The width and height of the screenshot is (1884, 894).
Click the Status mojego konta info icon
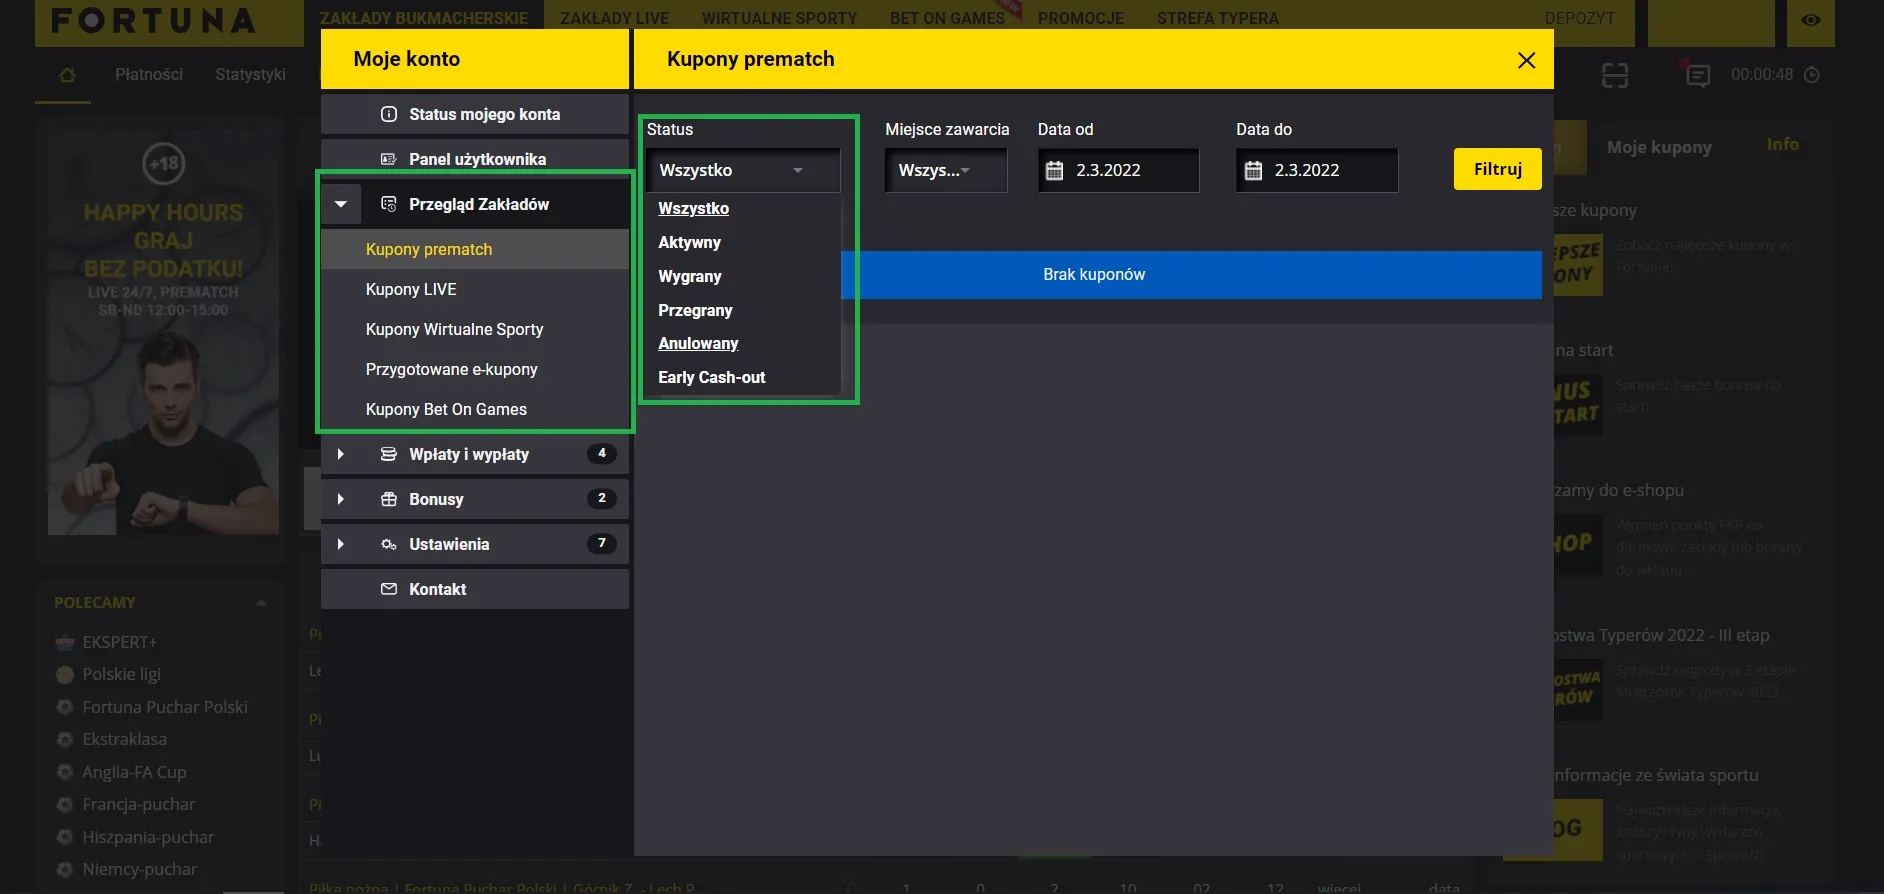389,114
